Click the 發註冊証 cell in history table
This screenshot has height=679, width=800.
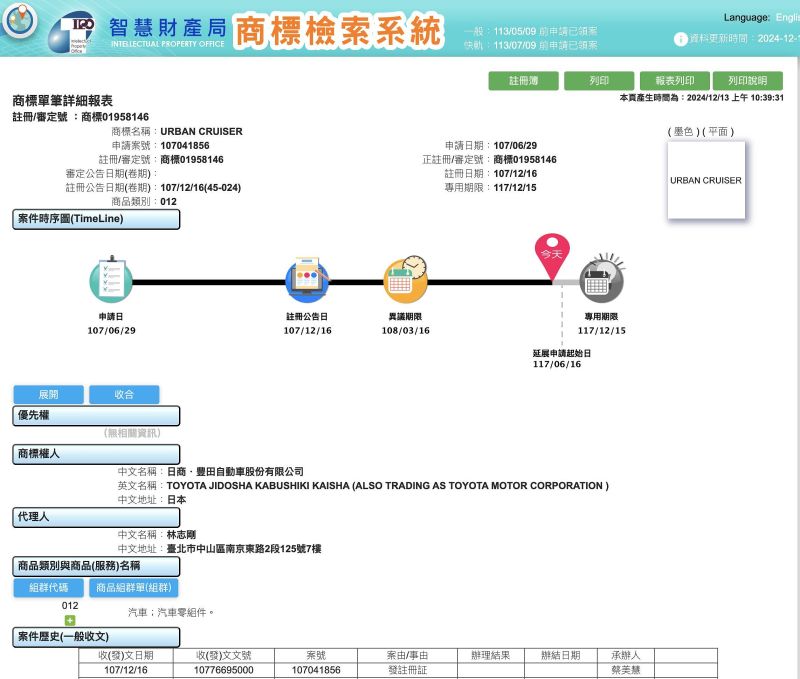tap(407, 670)
